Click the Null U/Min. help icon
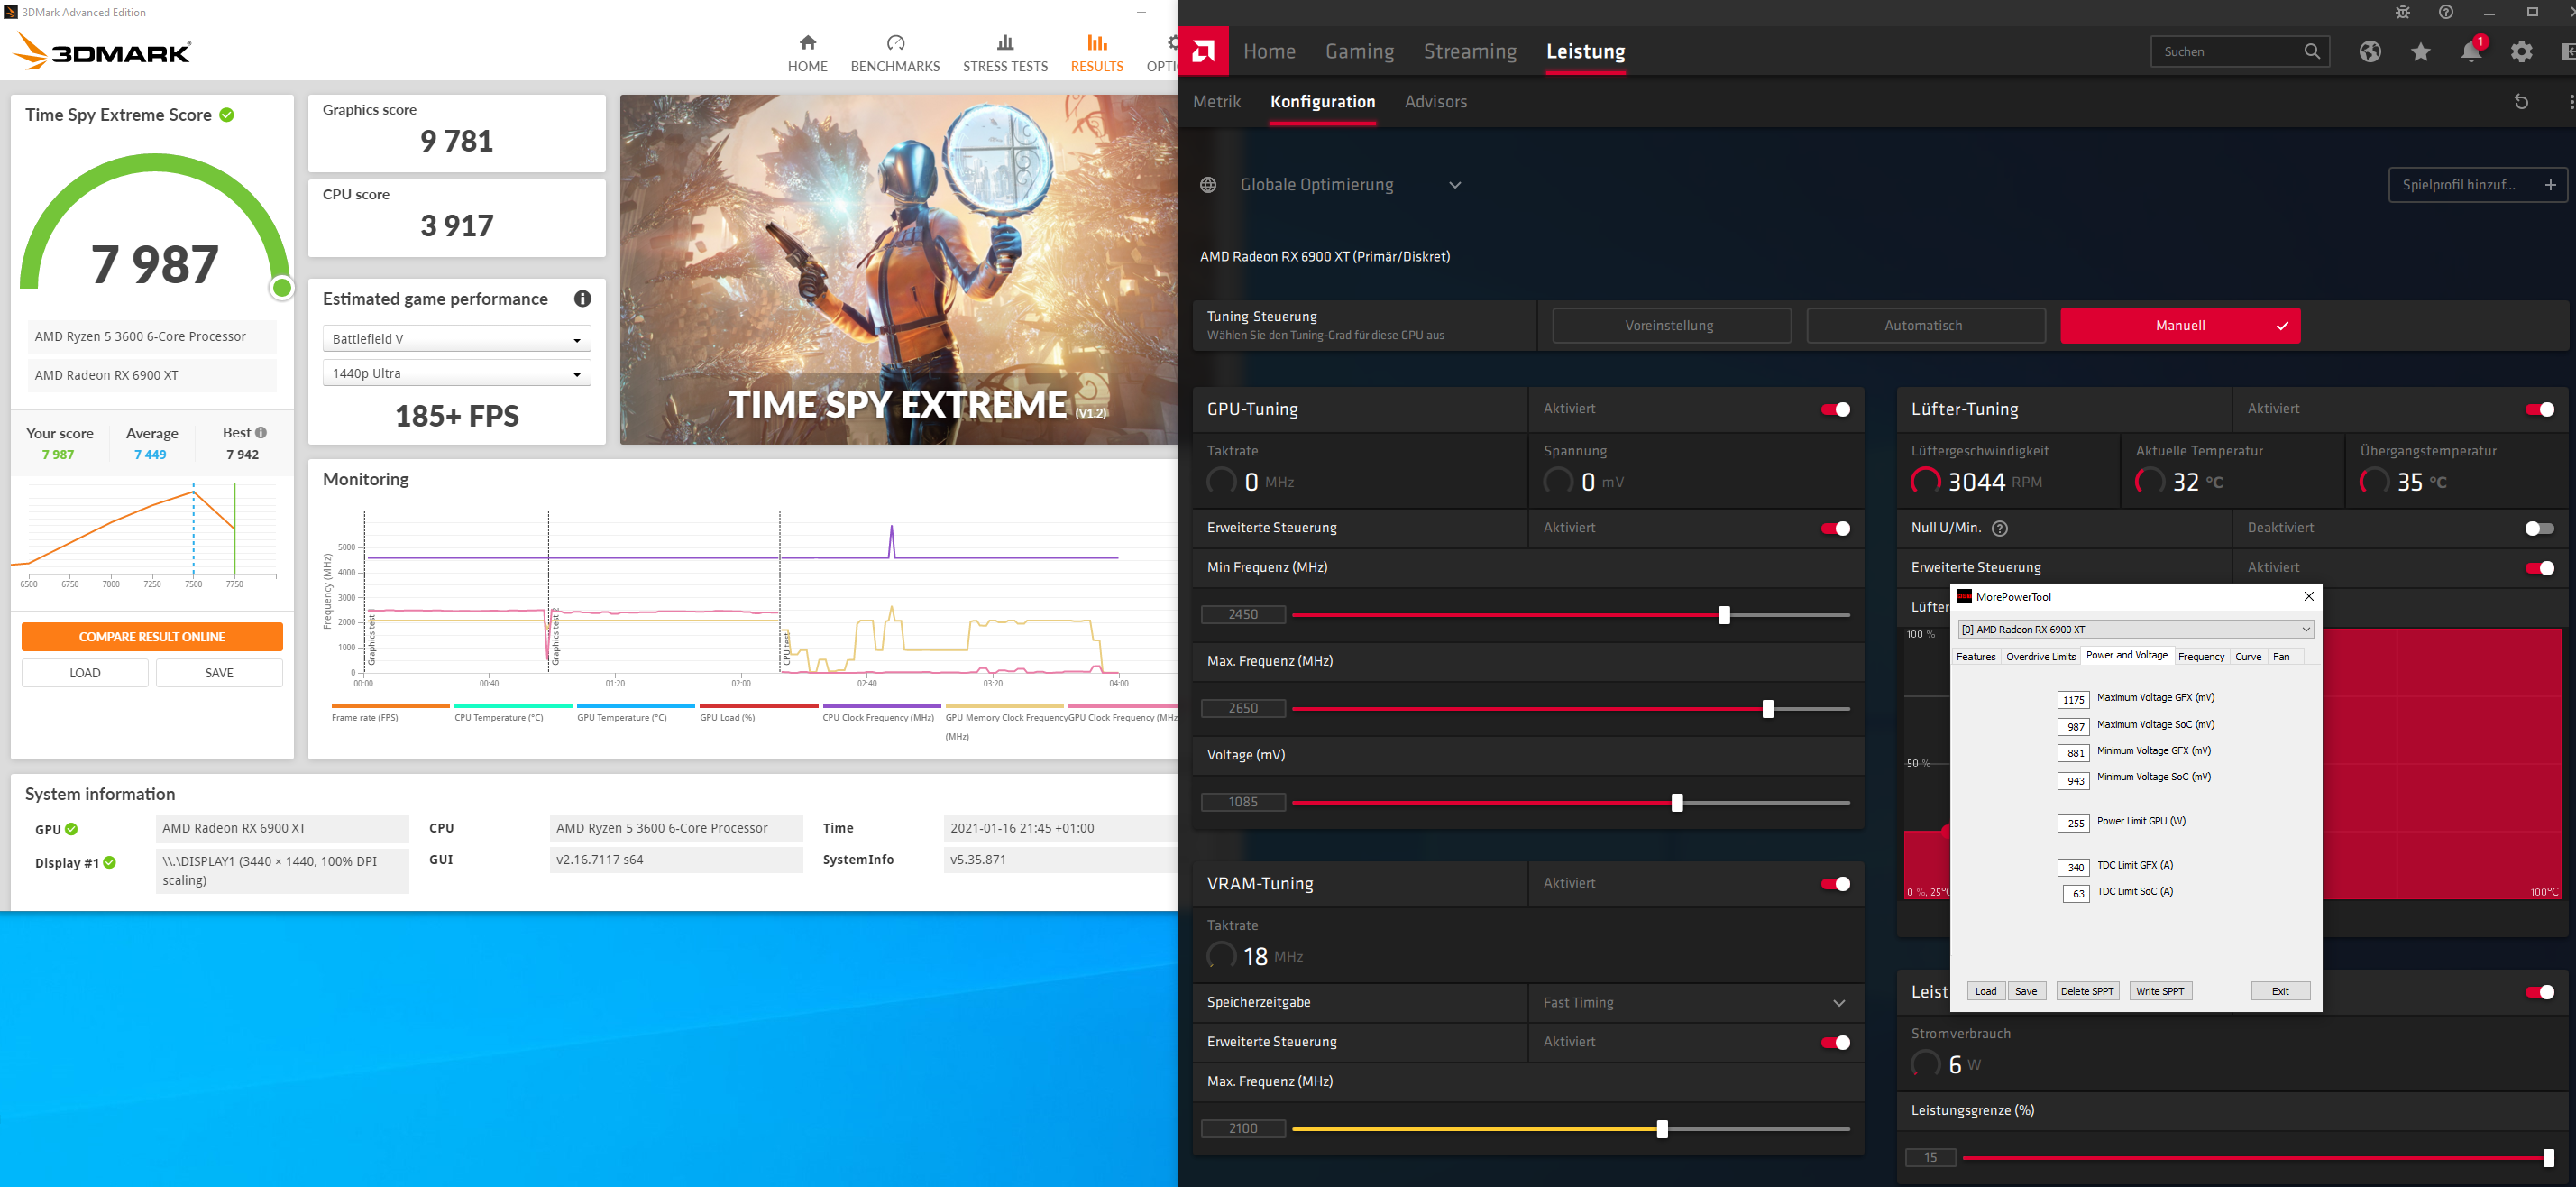The image size is (2576, 1187). (x=1999, y=528)
